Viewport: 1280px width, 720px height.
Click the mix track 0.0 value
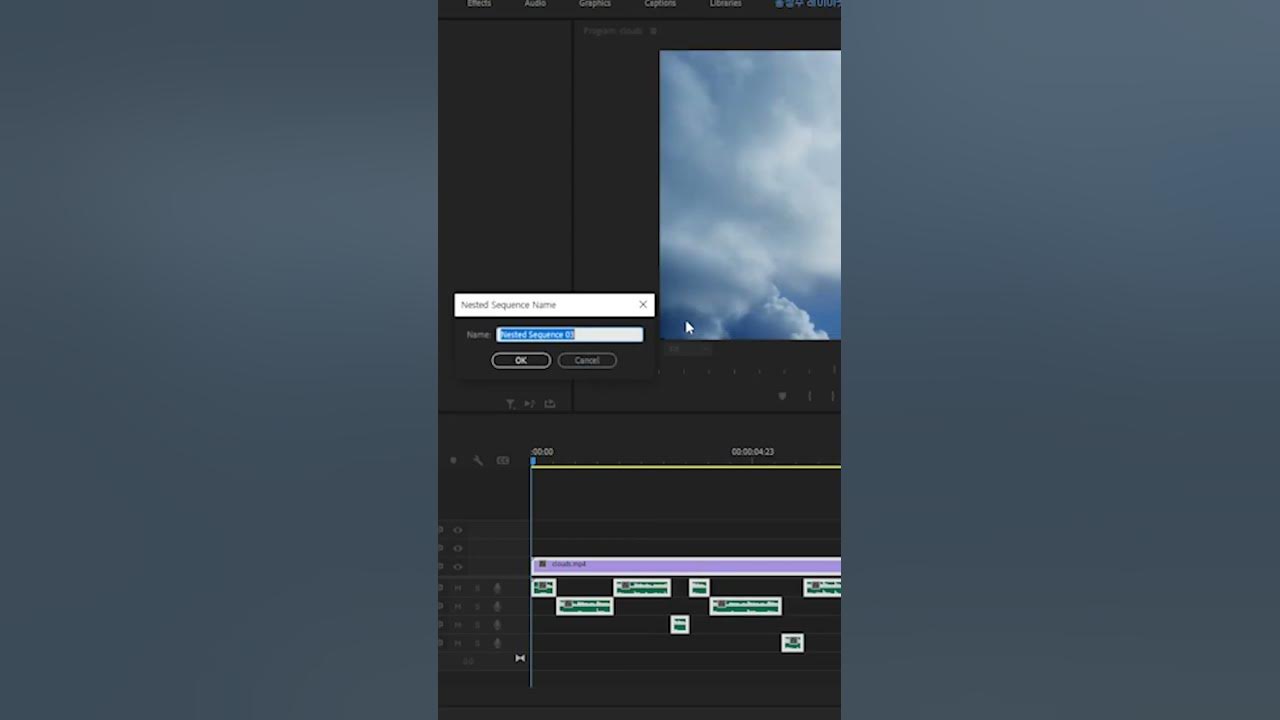[x=468, y=661]
